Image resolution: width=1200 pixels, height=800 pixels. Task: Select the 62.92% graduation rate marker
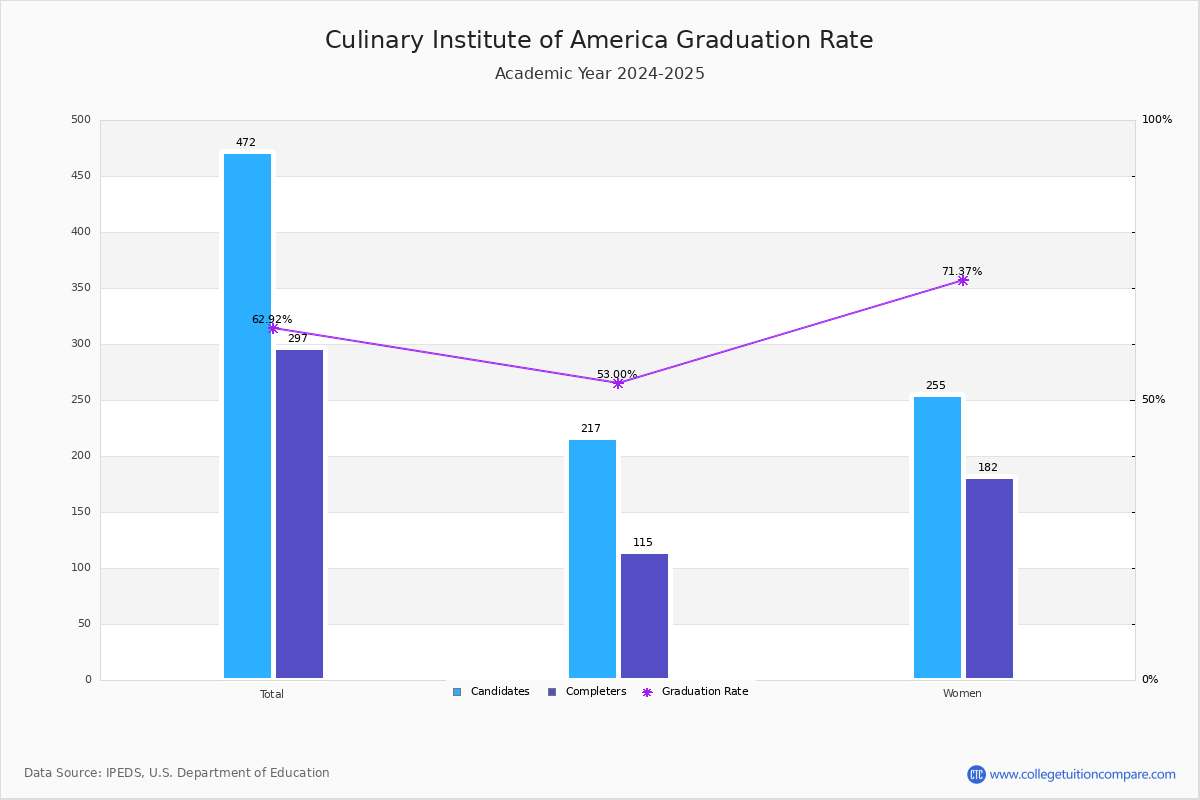272,328
